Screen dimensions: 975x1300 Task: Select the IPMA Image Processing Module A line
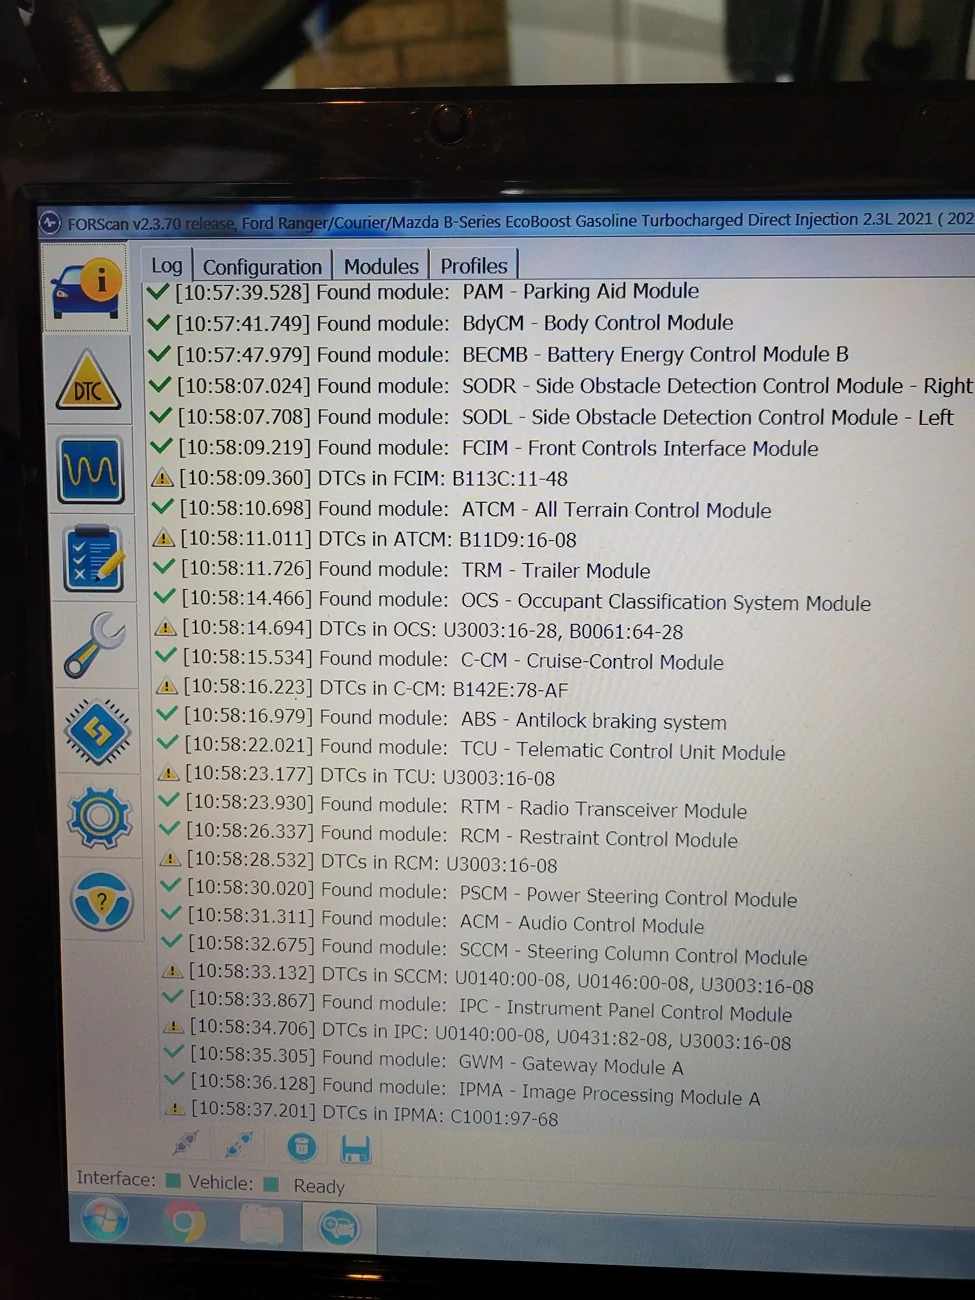tap(464, 1089)
